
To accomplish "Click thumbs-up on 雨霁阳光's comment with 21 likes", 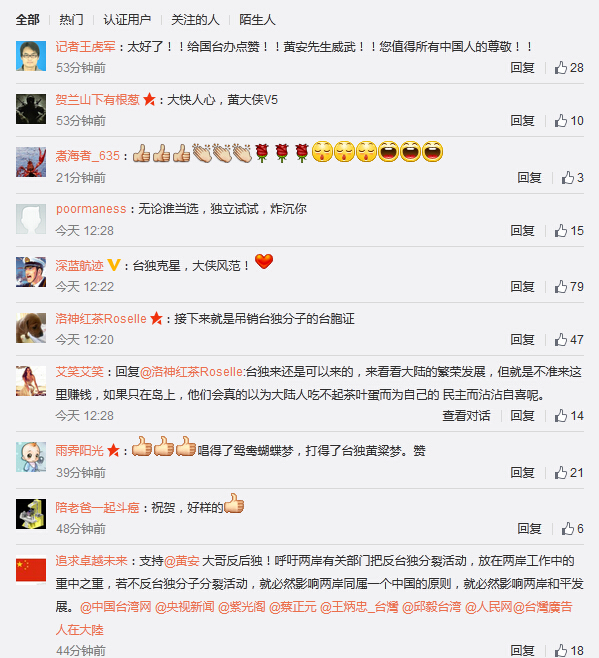I will point(569,473).
